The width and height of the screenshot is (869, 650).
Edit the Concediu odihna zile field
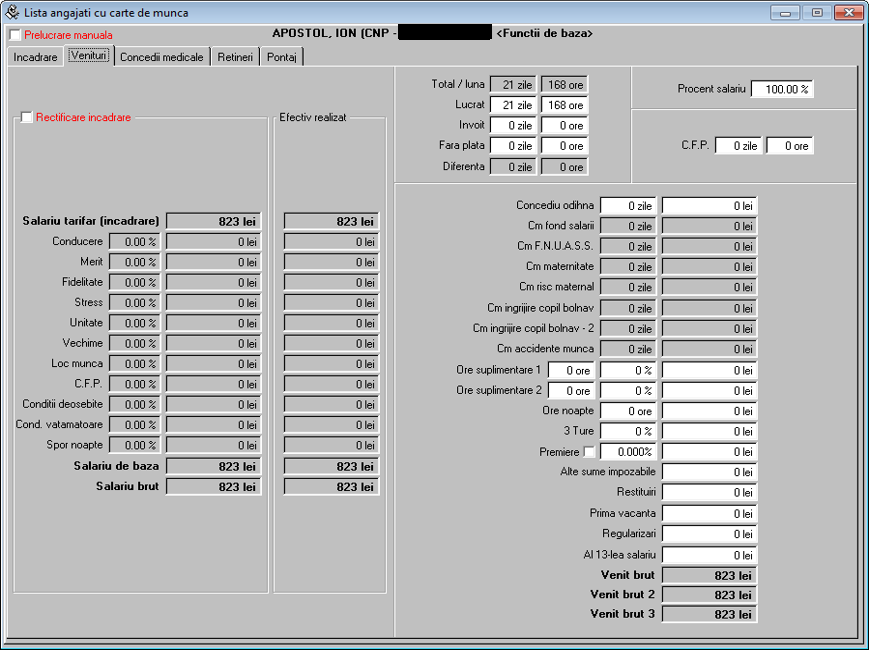(629, 206)
